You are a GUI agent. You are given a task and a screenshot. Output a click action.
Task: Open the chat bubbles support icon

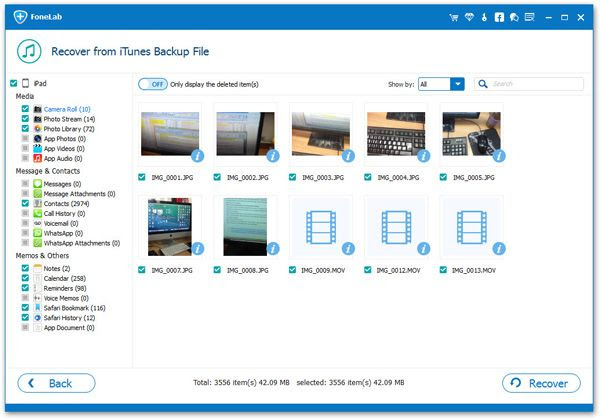tap(514, 17)
